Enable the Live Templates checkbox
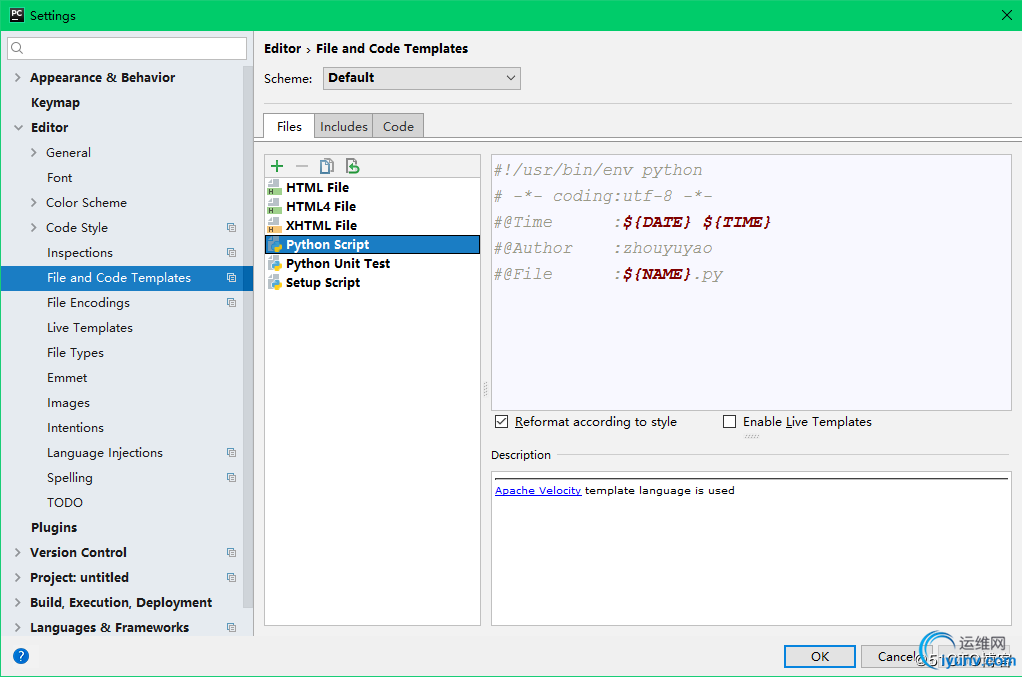The image size is (1022, 677). (729, 422)
